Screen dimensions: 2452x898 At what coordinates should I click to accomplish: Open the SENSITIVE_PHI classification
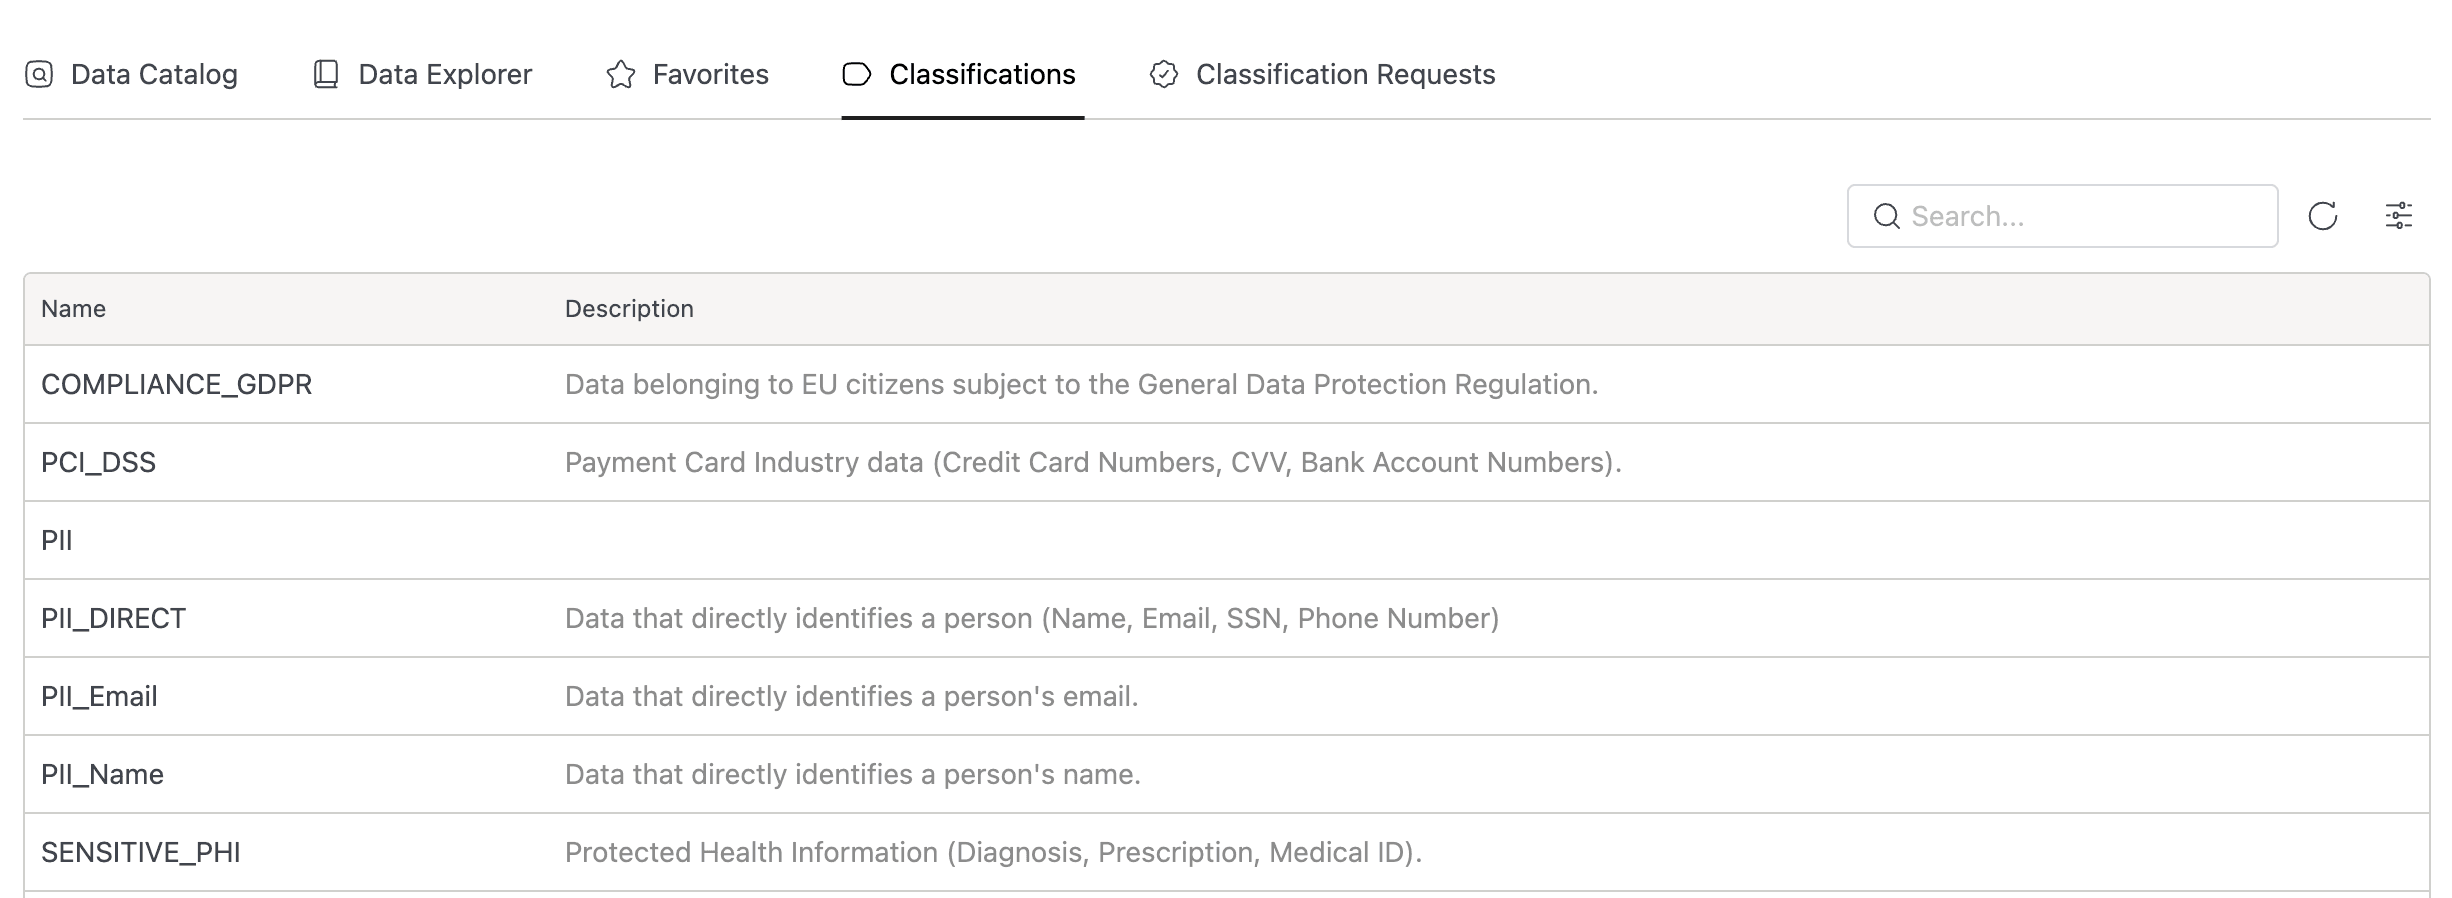pos(141,852)
